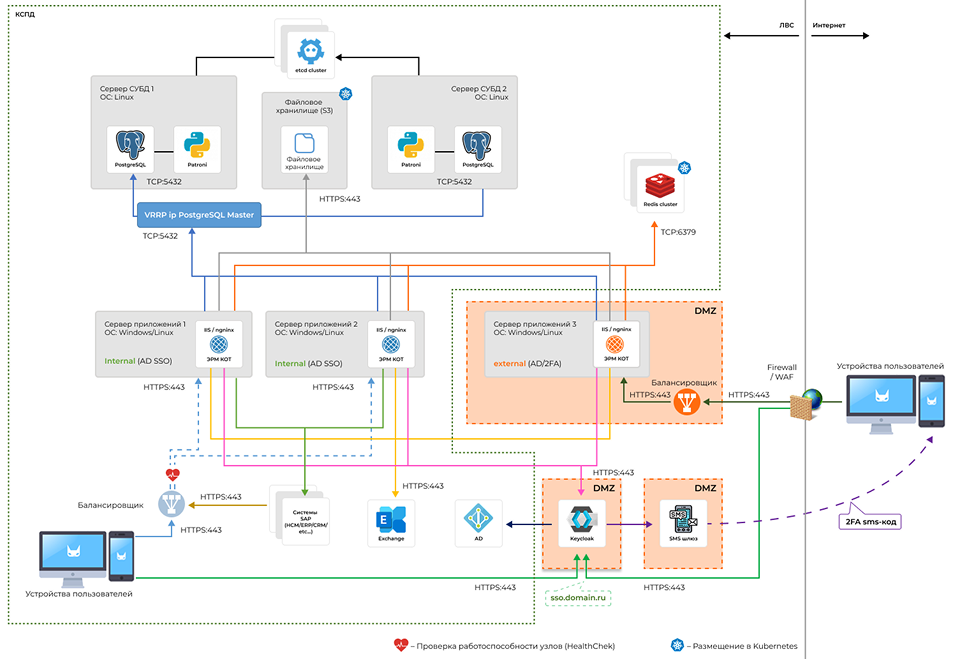953x659 pixels.
Task: Select the Exchange server icon
Action: pos(391,520)
